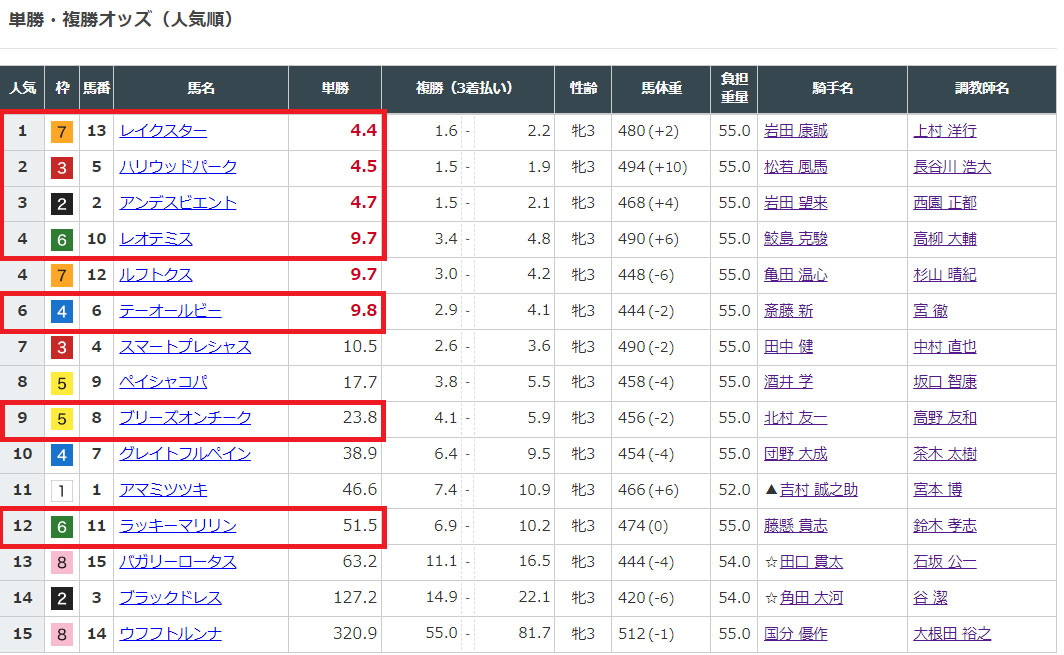Image resolution: width=1064 pixels, height=655 pixels.
Task: Click the orange frame 7 badge beside レイクスター
Action: click(x=61, y=131)
